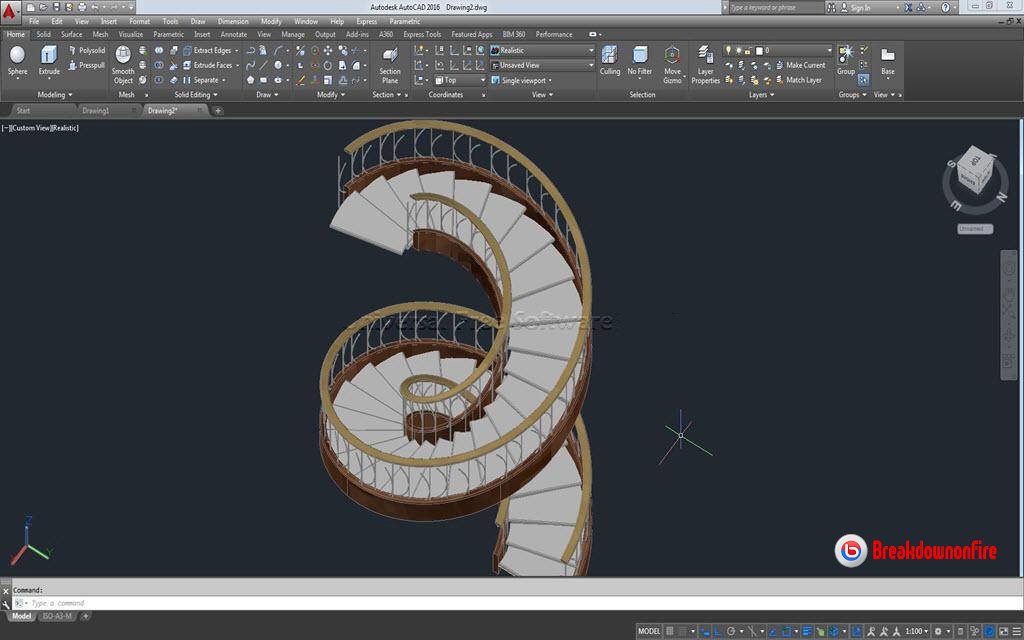Click the Presspull tool
This screenshot has height=640, width=1024.
point(86,65)
